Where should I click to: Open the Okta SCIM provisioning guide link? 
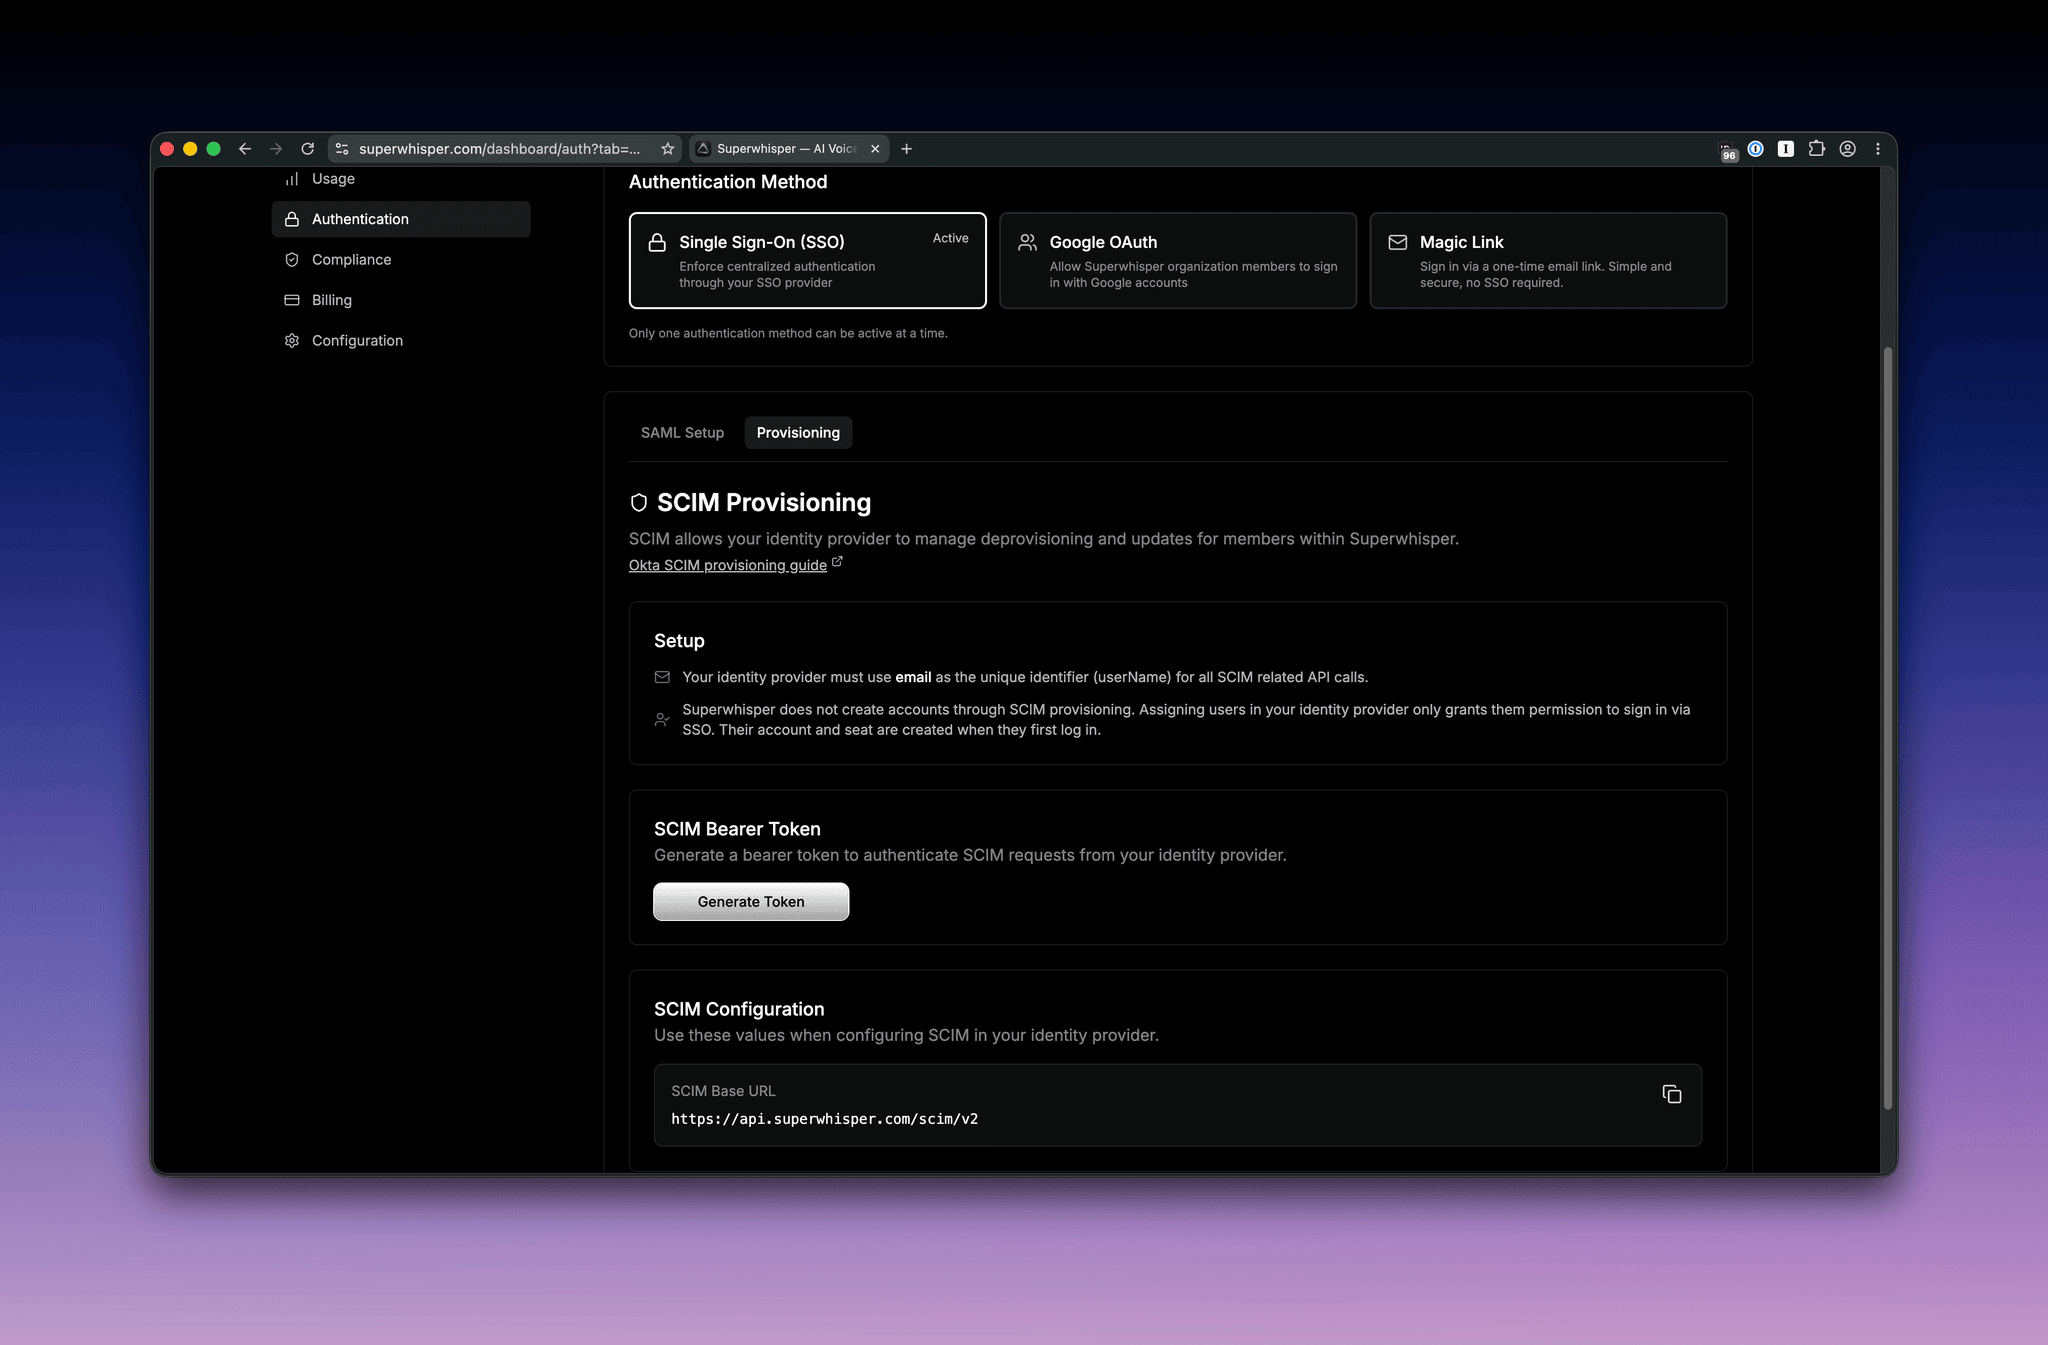tap(728, 565)
